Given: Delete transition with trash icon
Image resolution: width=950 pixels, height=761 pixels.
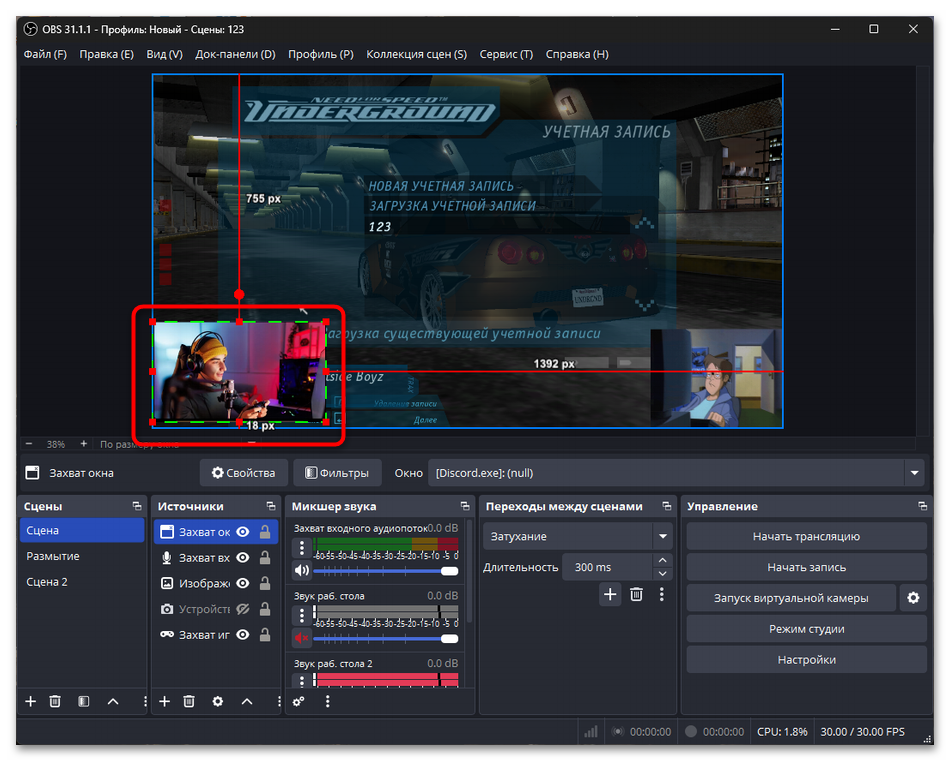Looking at the screenshot, I should [x=636, y=594].
